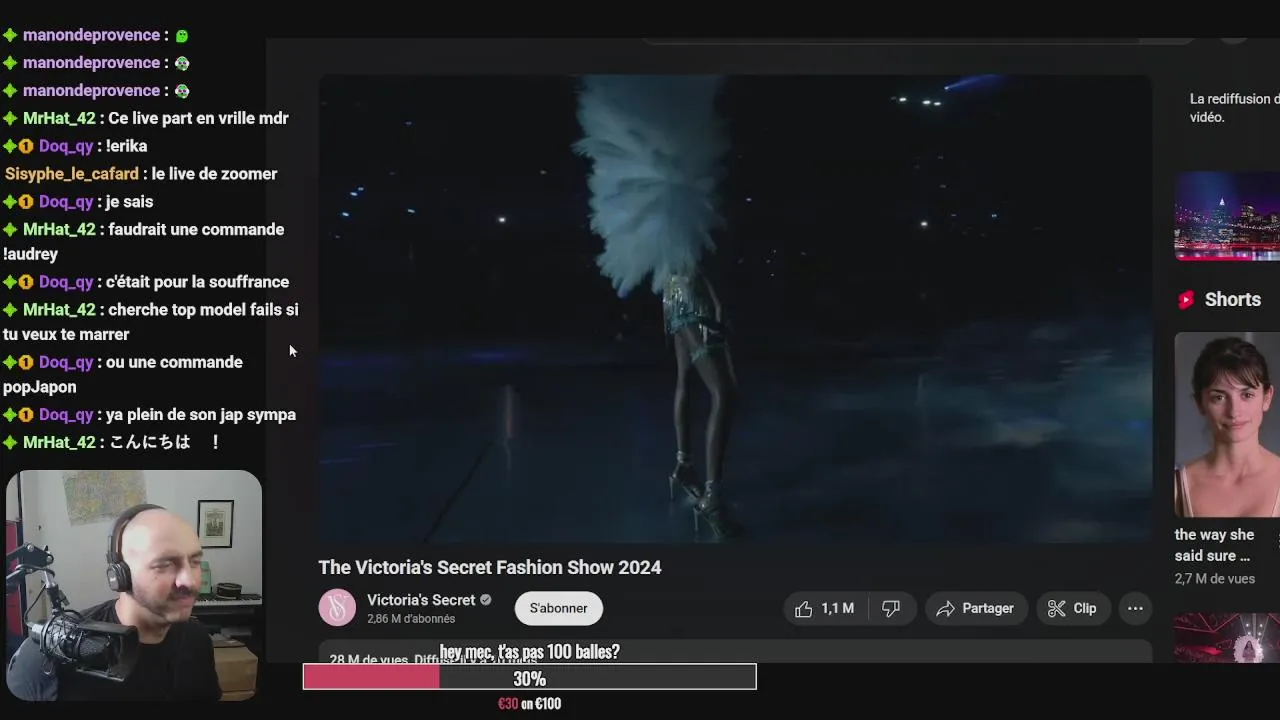Click '2,7 M de vues' under the Short
Screen dimensions: 1280x720
(1215, 579)
